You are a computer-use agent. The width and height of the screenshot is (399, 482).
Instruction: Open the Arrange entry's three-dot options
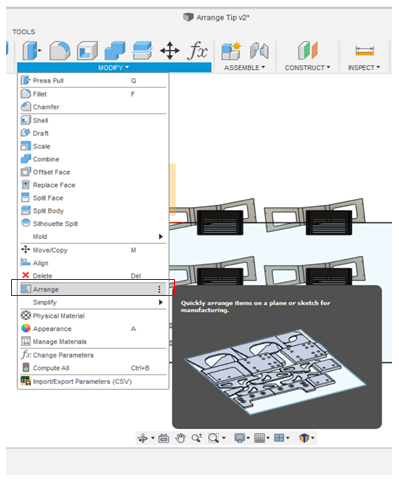[x=159, y=289]
